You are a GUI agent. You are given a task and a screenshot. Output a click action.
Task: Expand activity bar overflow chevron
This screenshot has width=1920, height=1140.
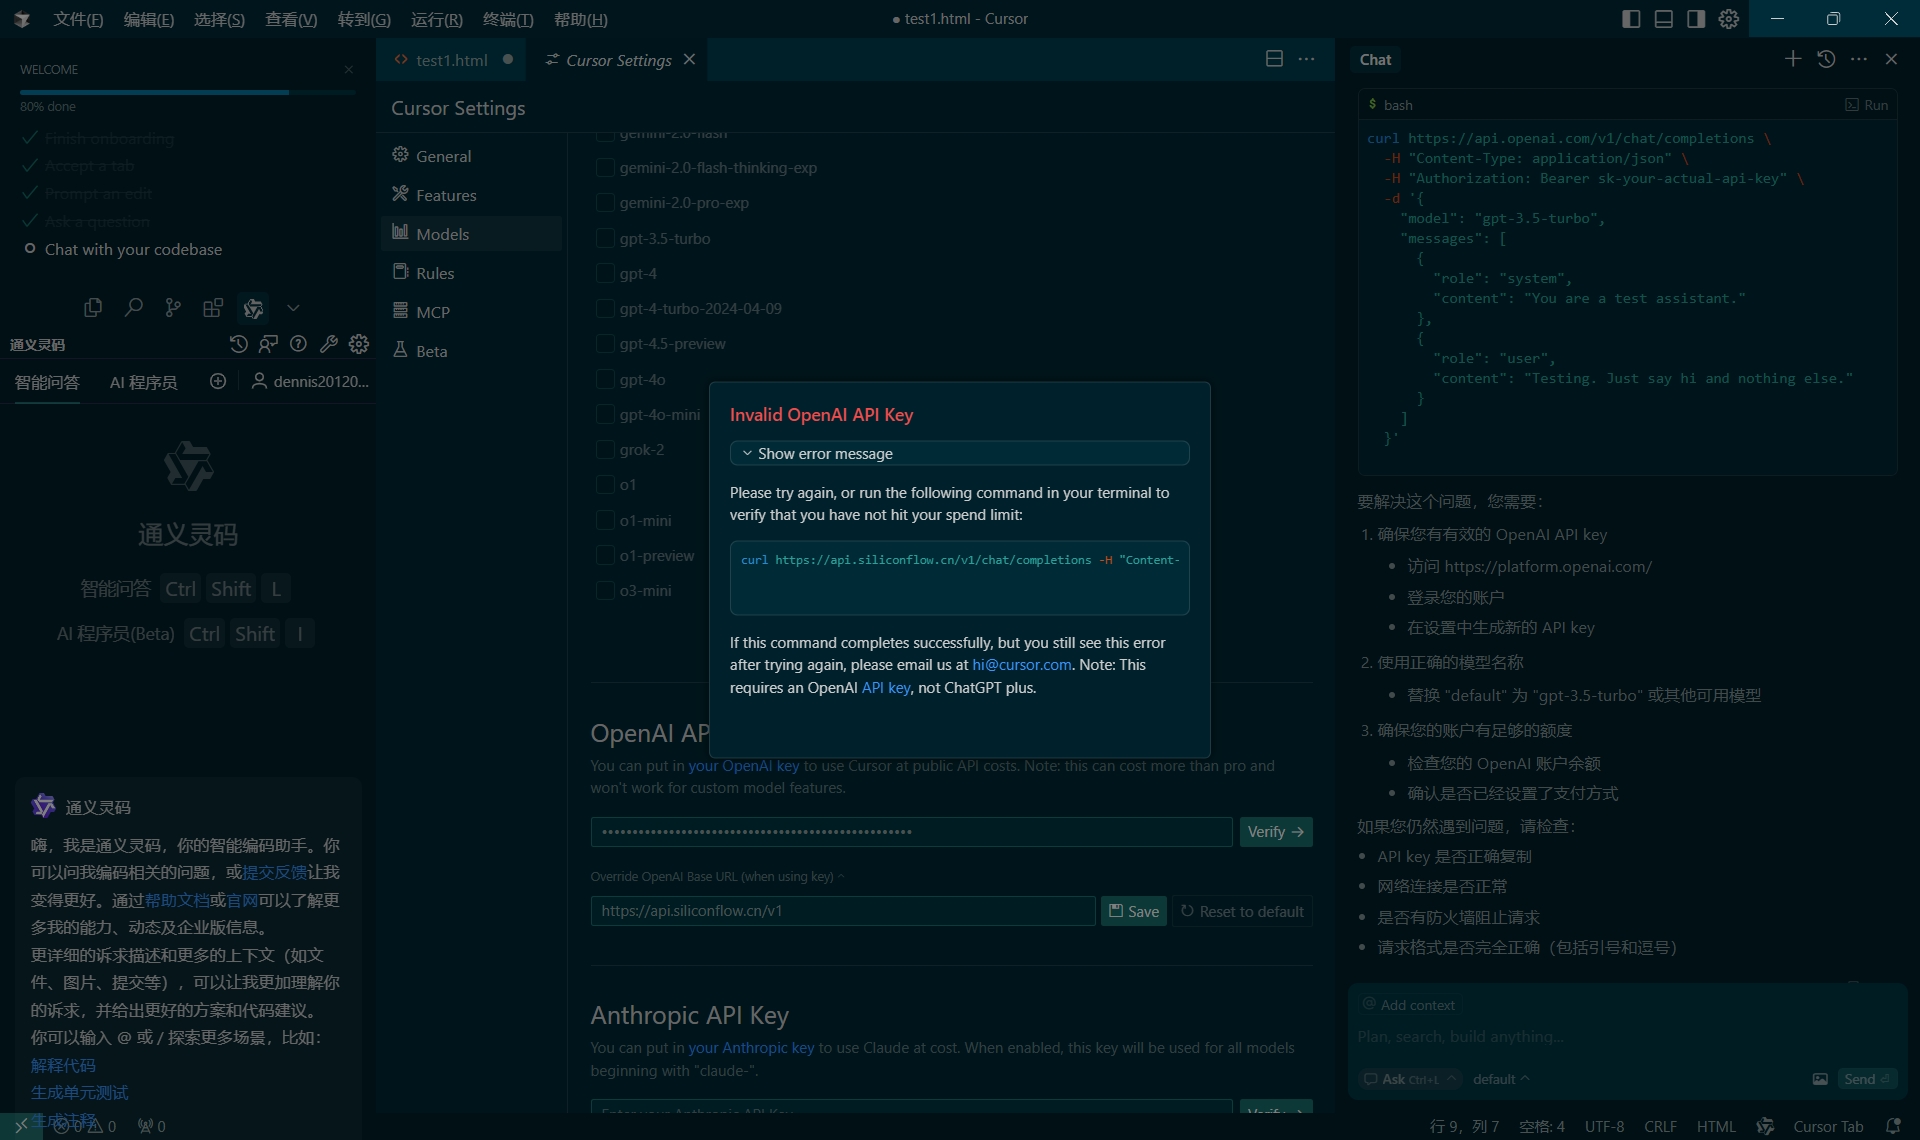293,308
